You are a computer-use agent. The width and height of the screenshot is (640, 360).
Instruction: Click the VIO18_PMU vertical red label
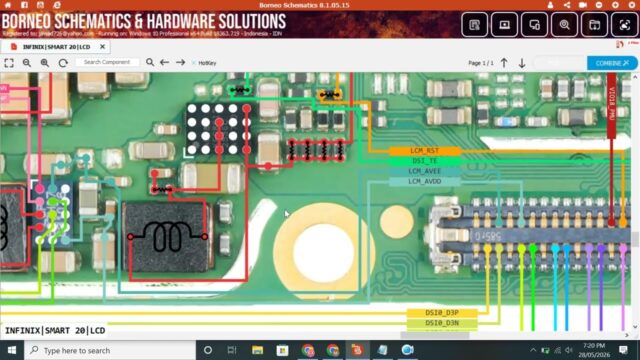click(x=611, y=106)
